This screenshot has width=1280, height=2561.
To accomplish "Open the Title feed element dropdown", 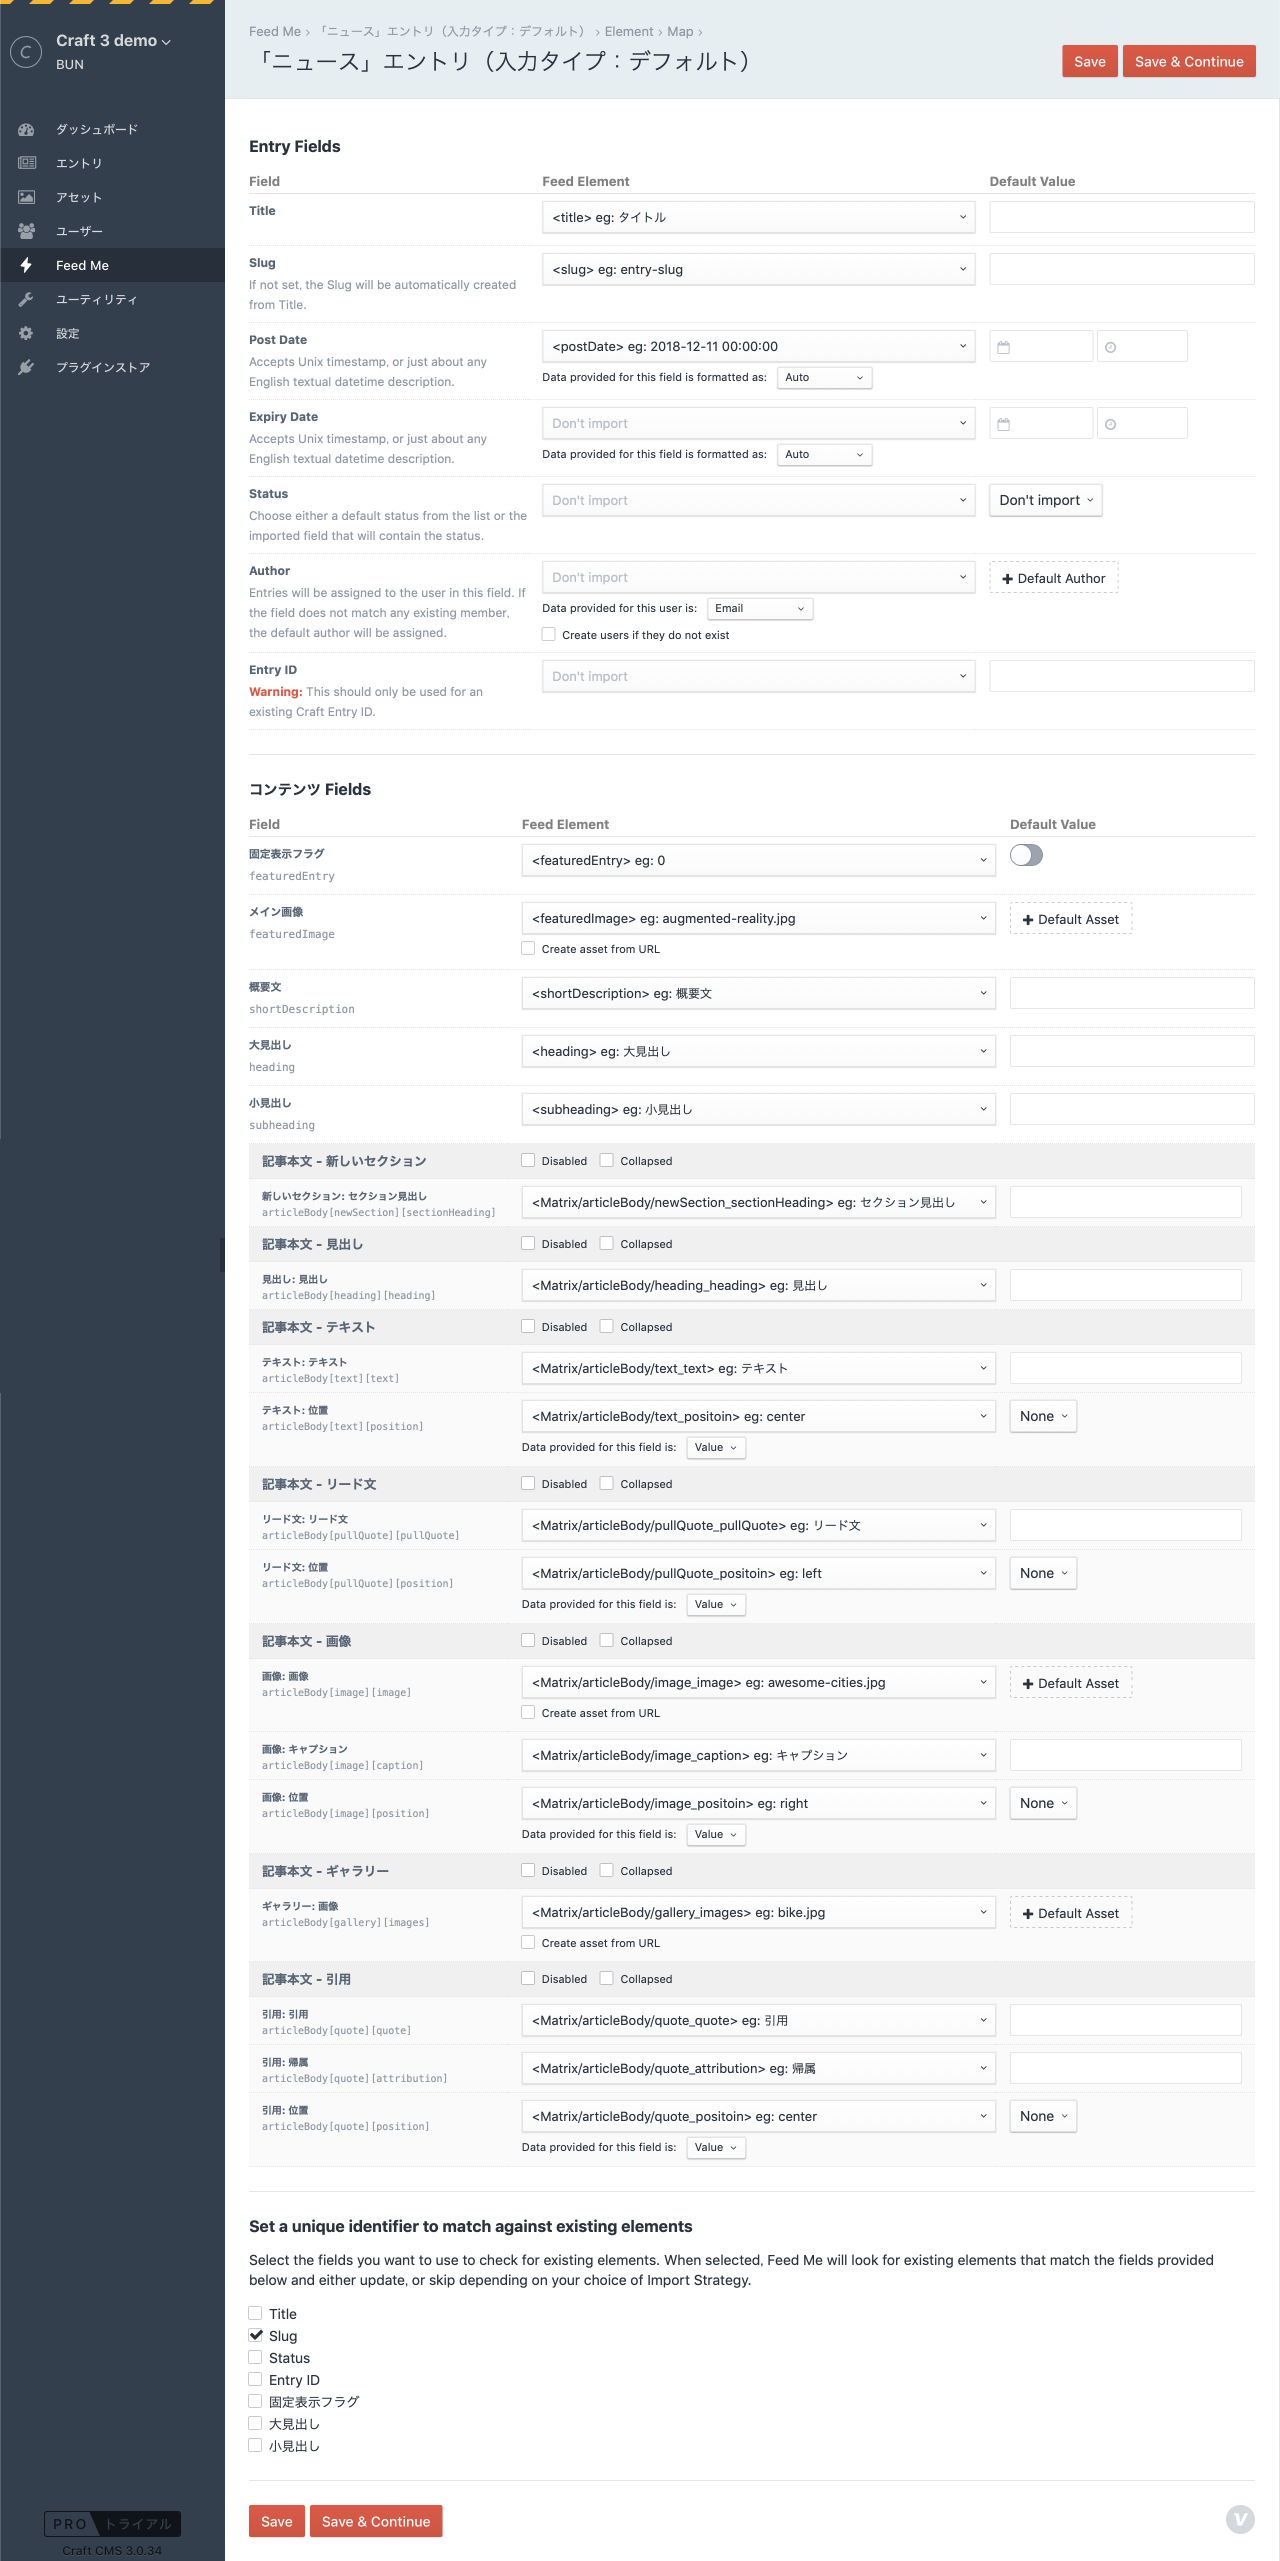I will pos(758,217).
